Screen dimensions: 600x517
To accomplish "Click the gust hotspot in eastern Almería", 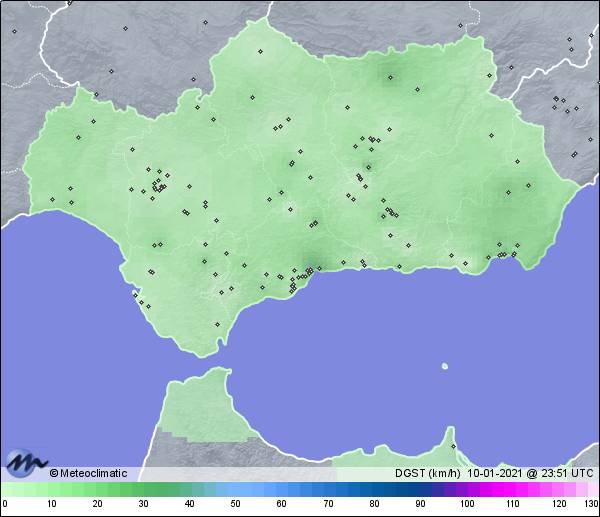I will click(x=527, y=186).
